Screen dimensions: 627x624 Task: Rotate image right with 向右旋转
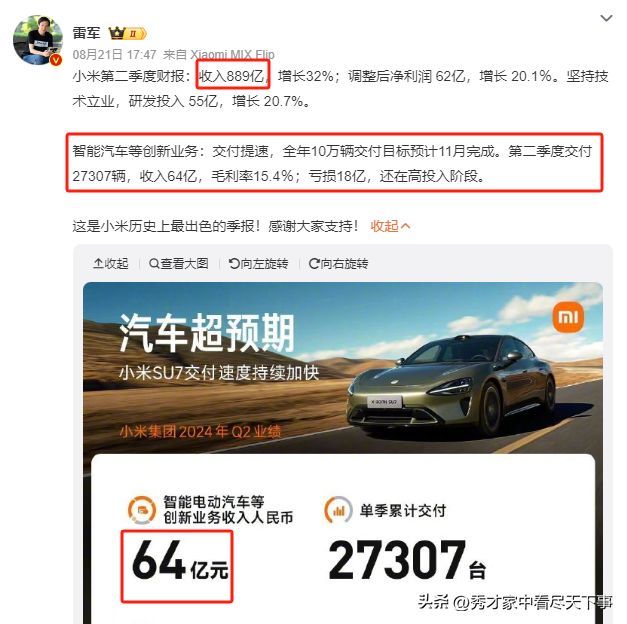(x=338, y=264)
